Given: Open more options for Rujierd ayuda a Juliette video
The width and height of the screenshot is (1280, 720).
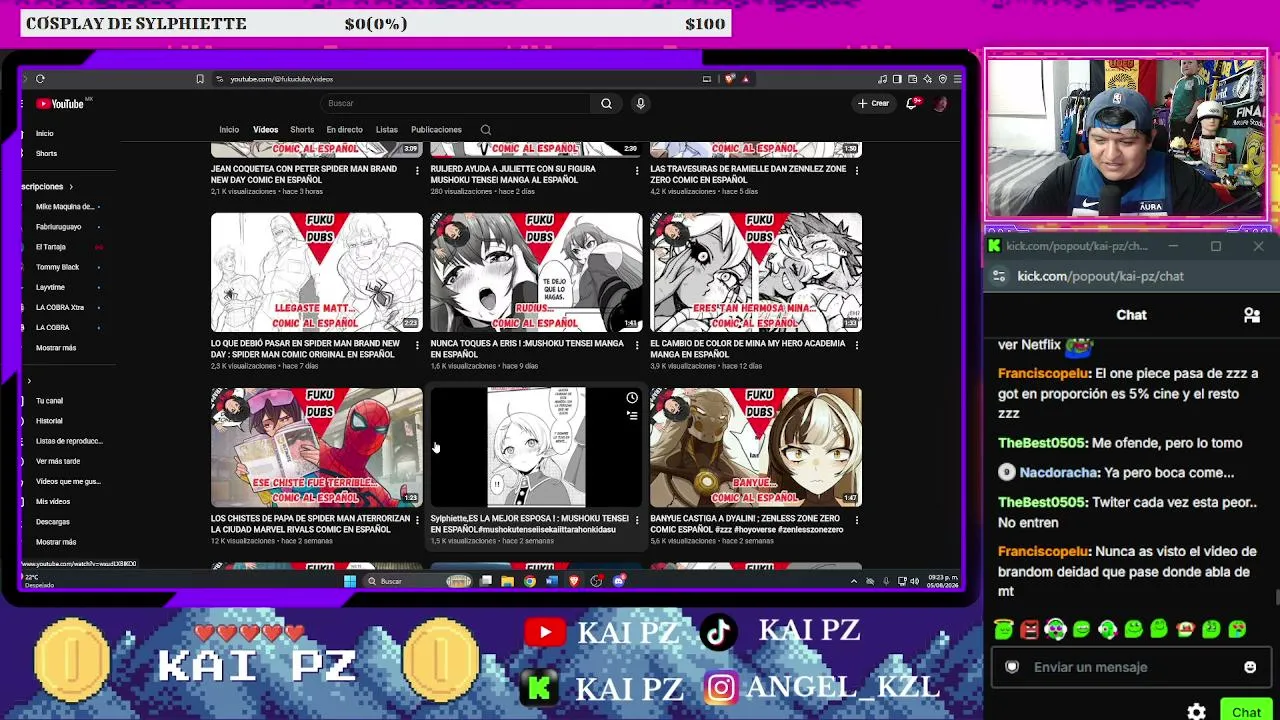Looking at the screenshot, I should [637, 170].
